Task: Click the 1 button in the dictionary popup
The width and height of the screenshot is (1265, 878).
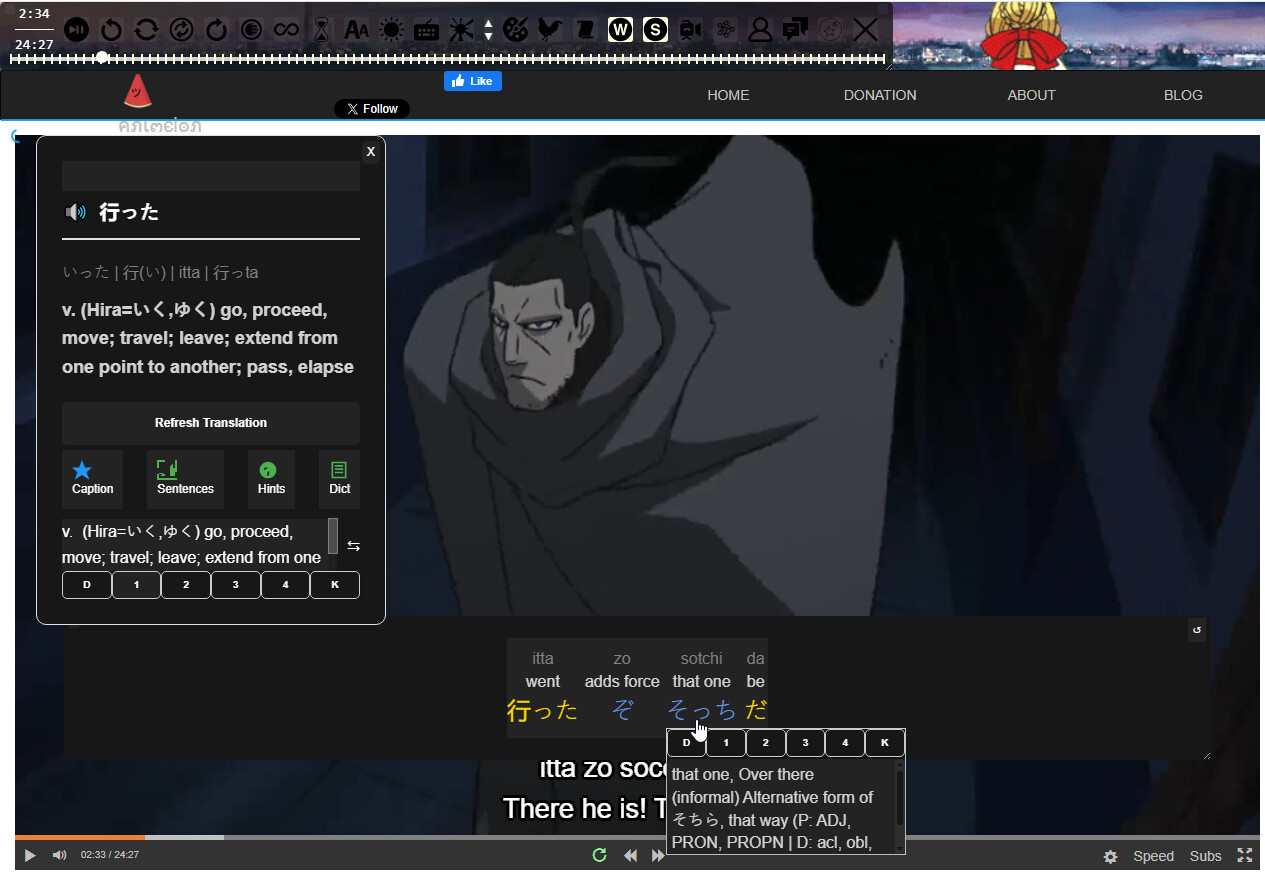Action: coord(136,585)
